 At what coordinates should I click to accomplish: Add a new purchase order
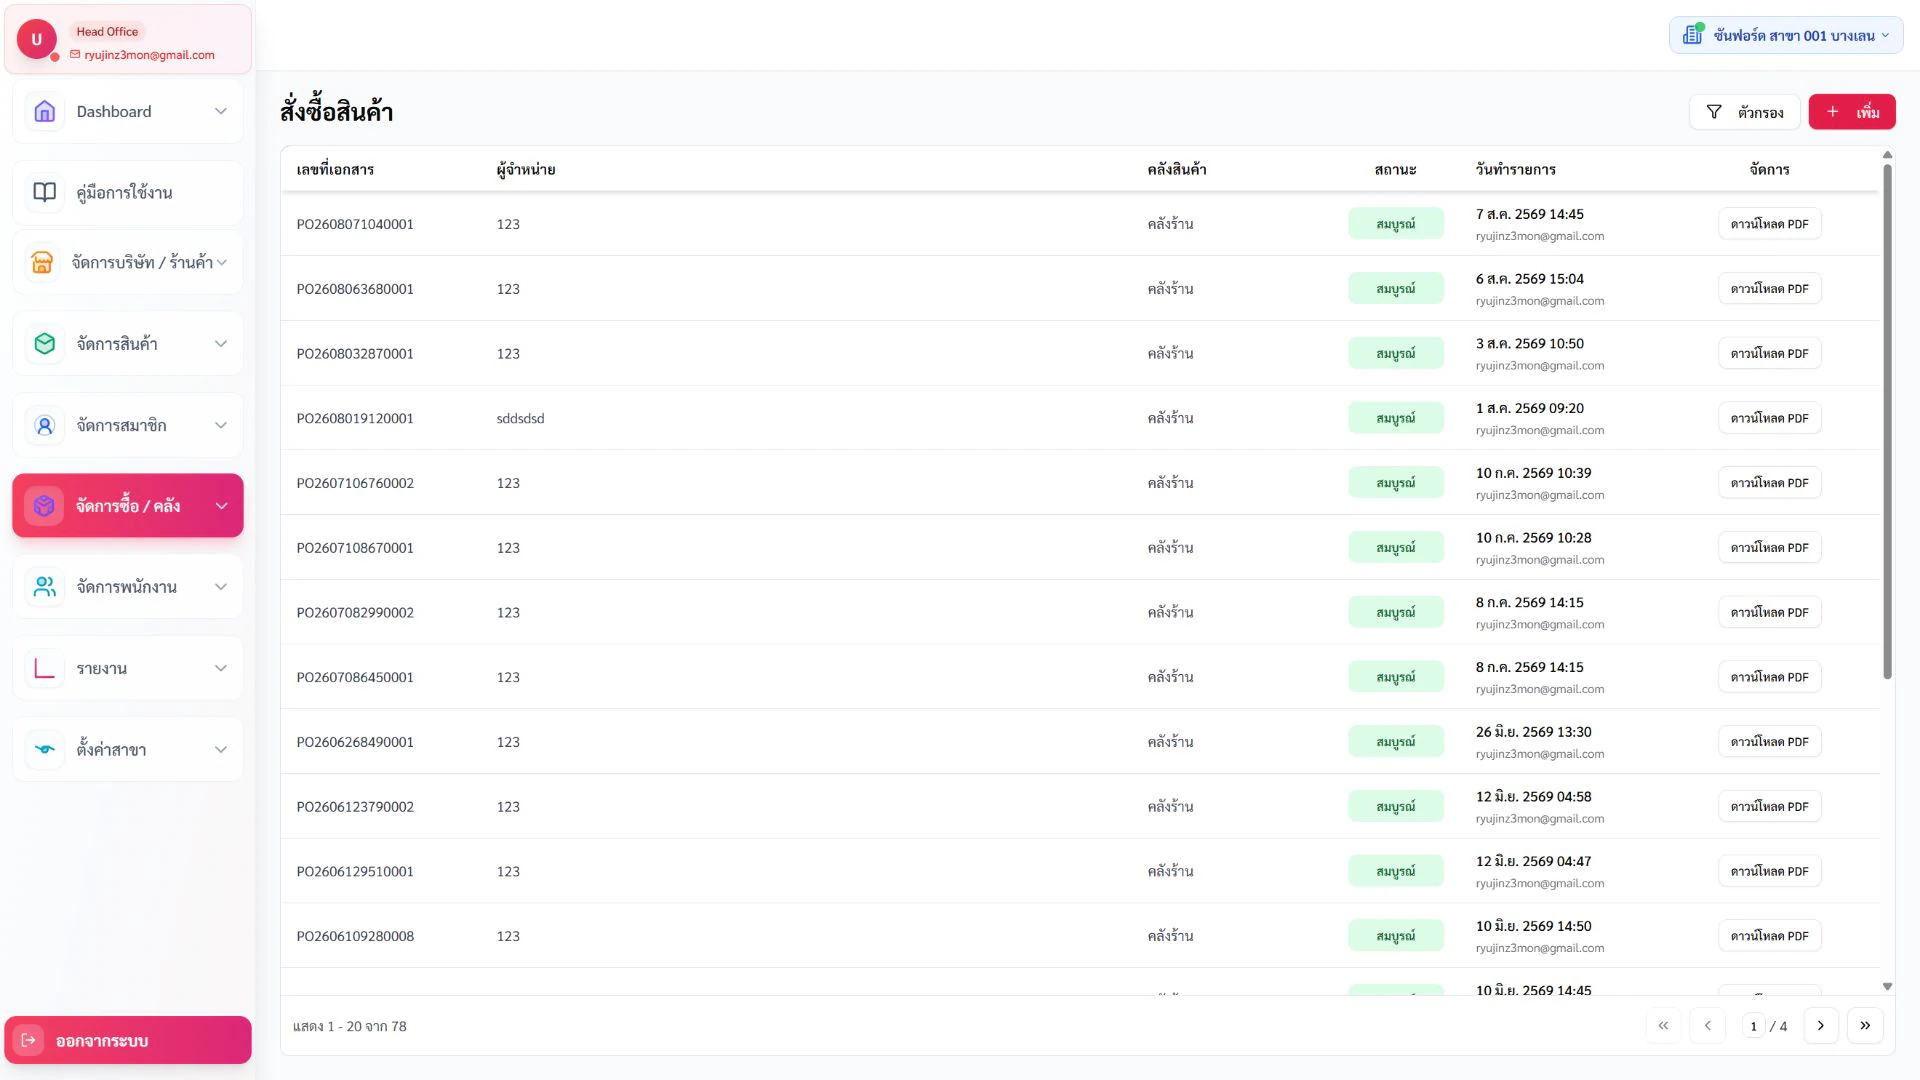(x=1851, y=112)
